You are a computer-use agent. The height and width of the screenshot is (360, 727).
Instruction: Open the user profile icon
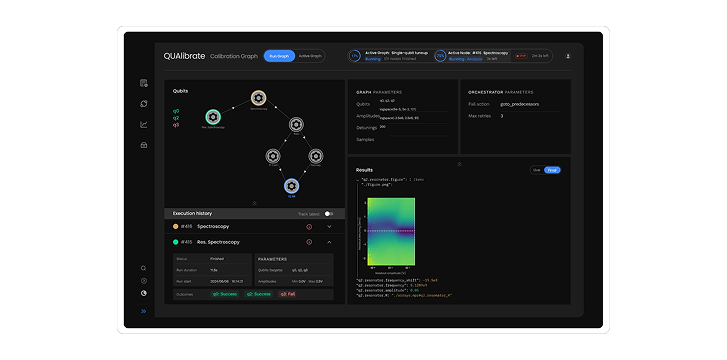568,56
